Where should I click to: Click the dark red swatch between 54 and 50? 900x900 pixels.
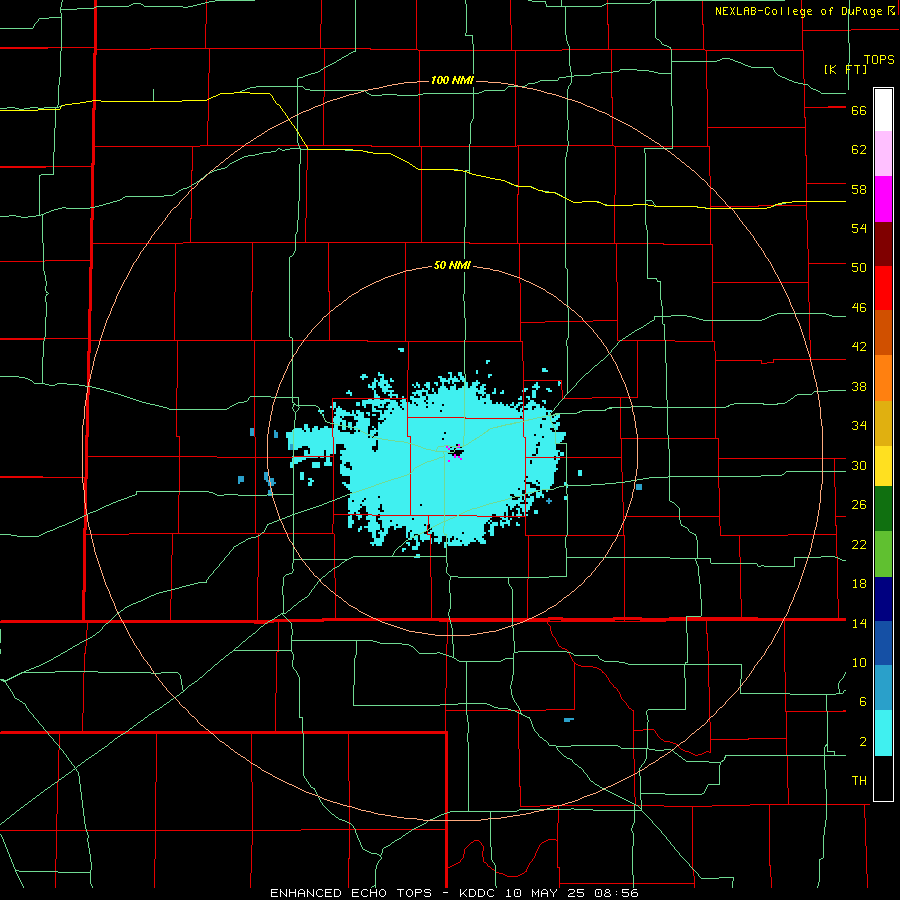pos(883,244)
